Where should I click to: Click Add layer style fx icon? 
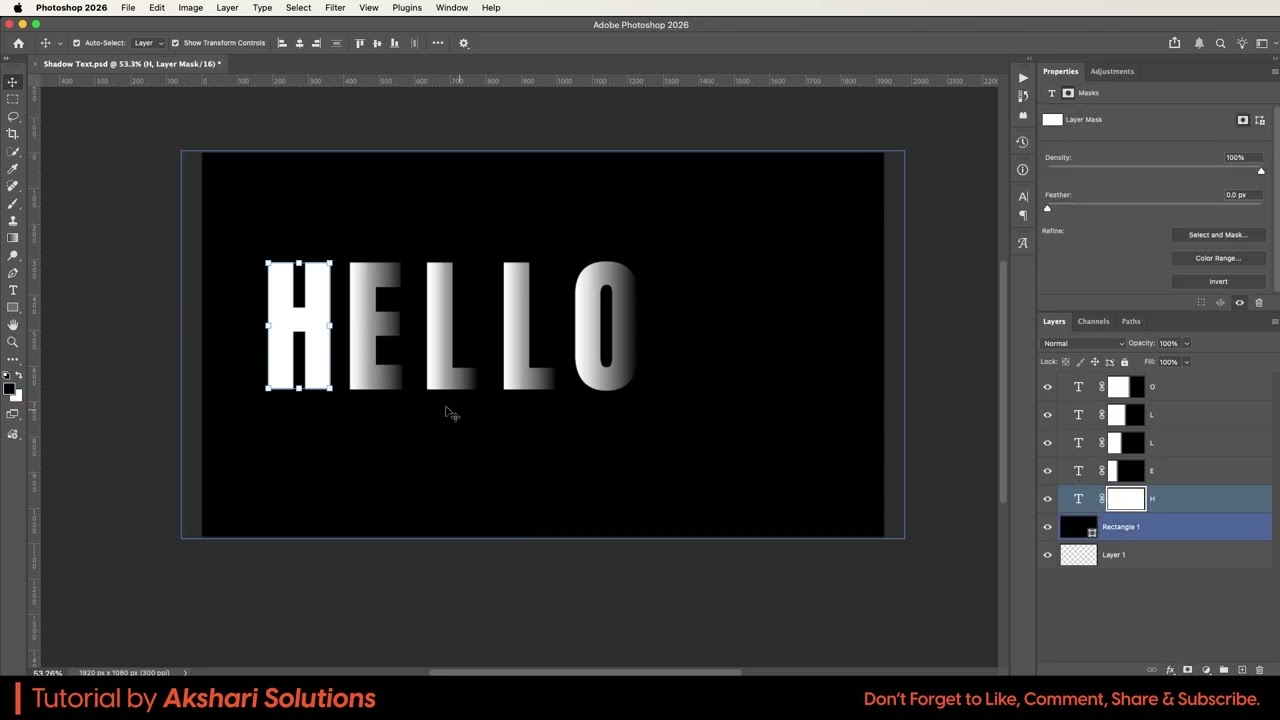pos(1170,670)
